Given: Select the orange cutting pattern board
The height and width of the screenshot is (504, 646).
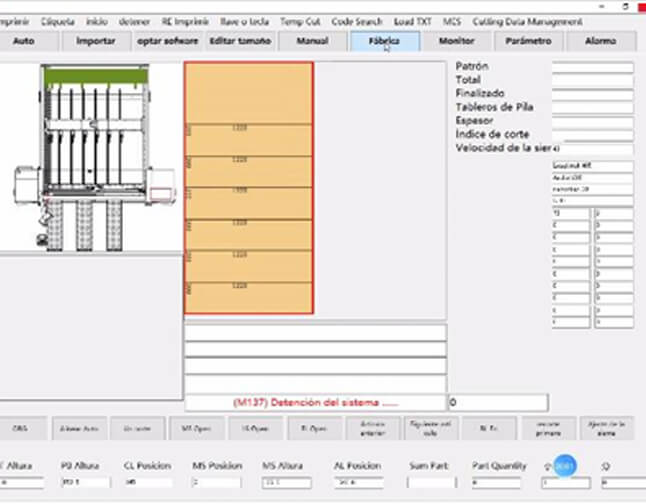Looking at the screenshot, I should pyautogui.click(x=249, y=188).
